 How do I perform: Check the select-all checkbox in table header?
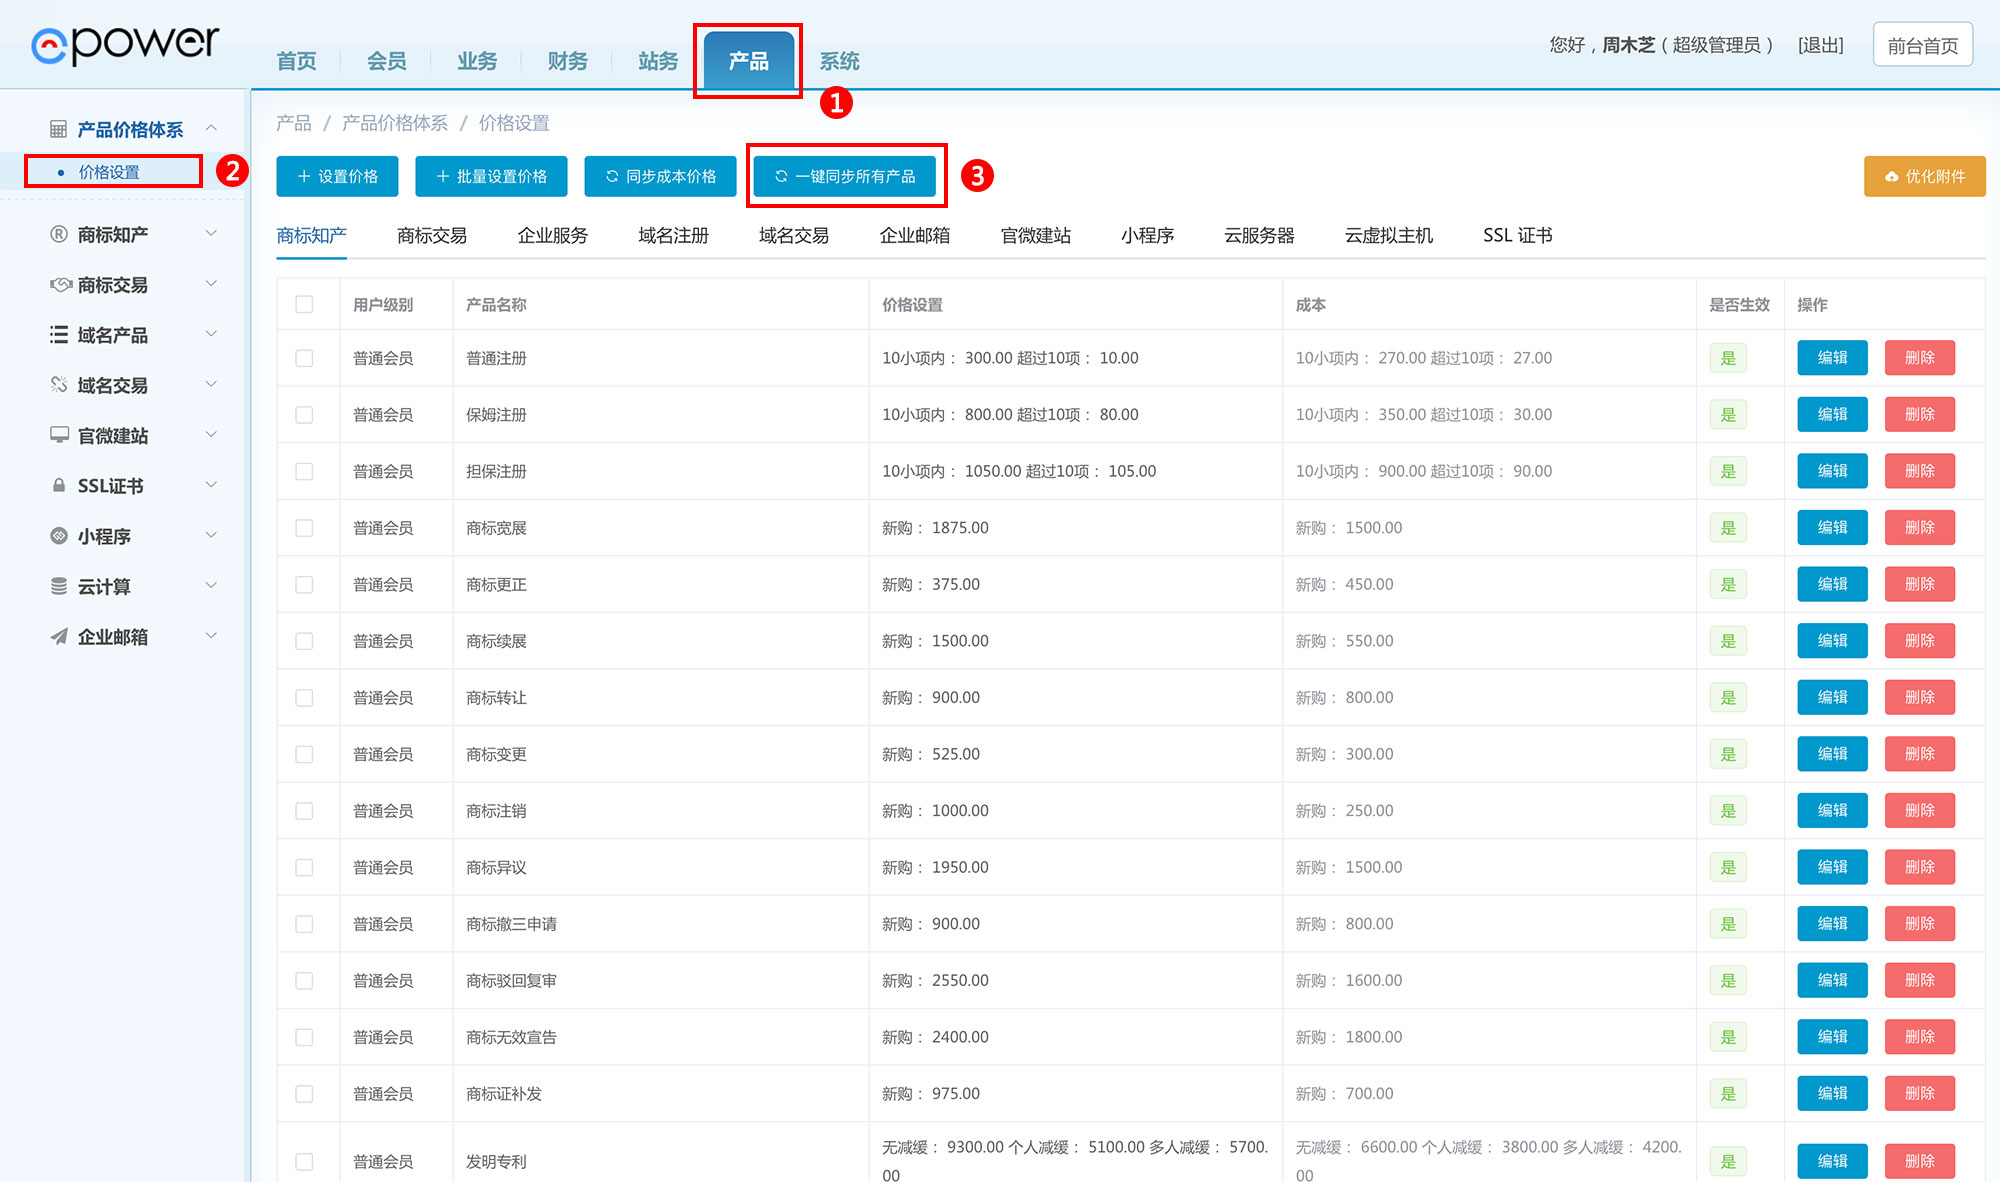304,304
